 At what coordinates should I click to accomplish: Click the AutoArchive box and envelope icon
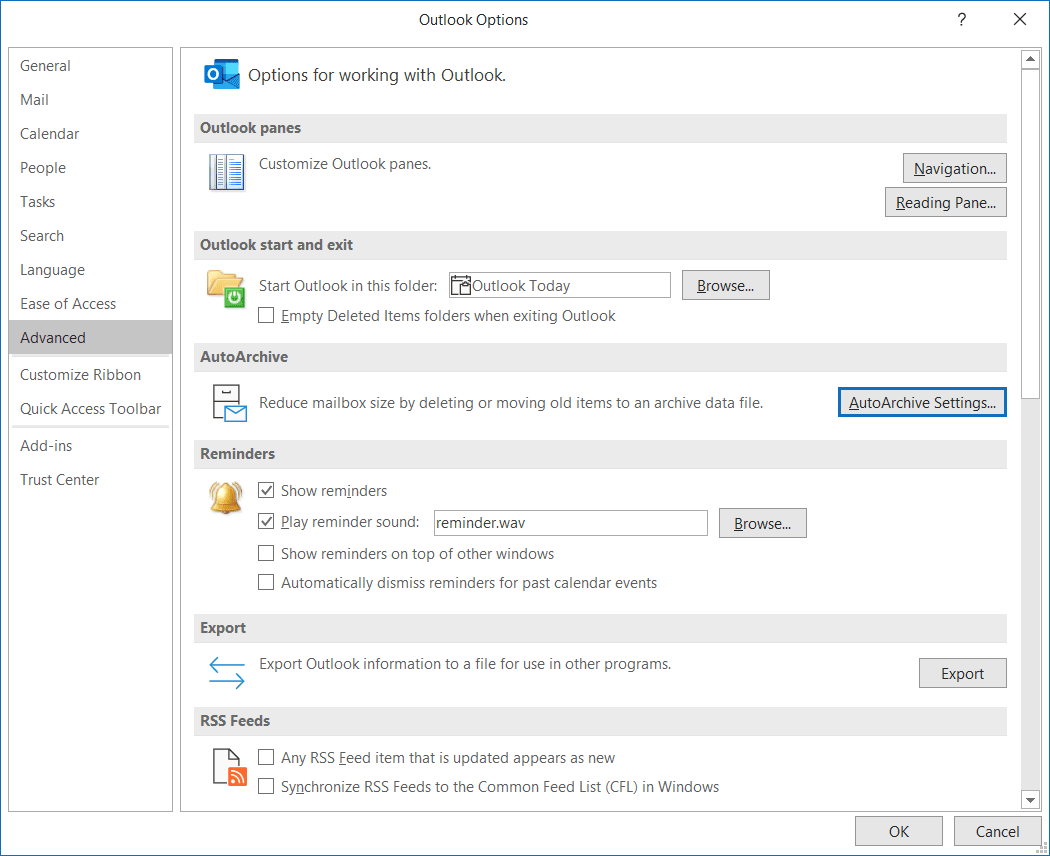coord(230,403)
